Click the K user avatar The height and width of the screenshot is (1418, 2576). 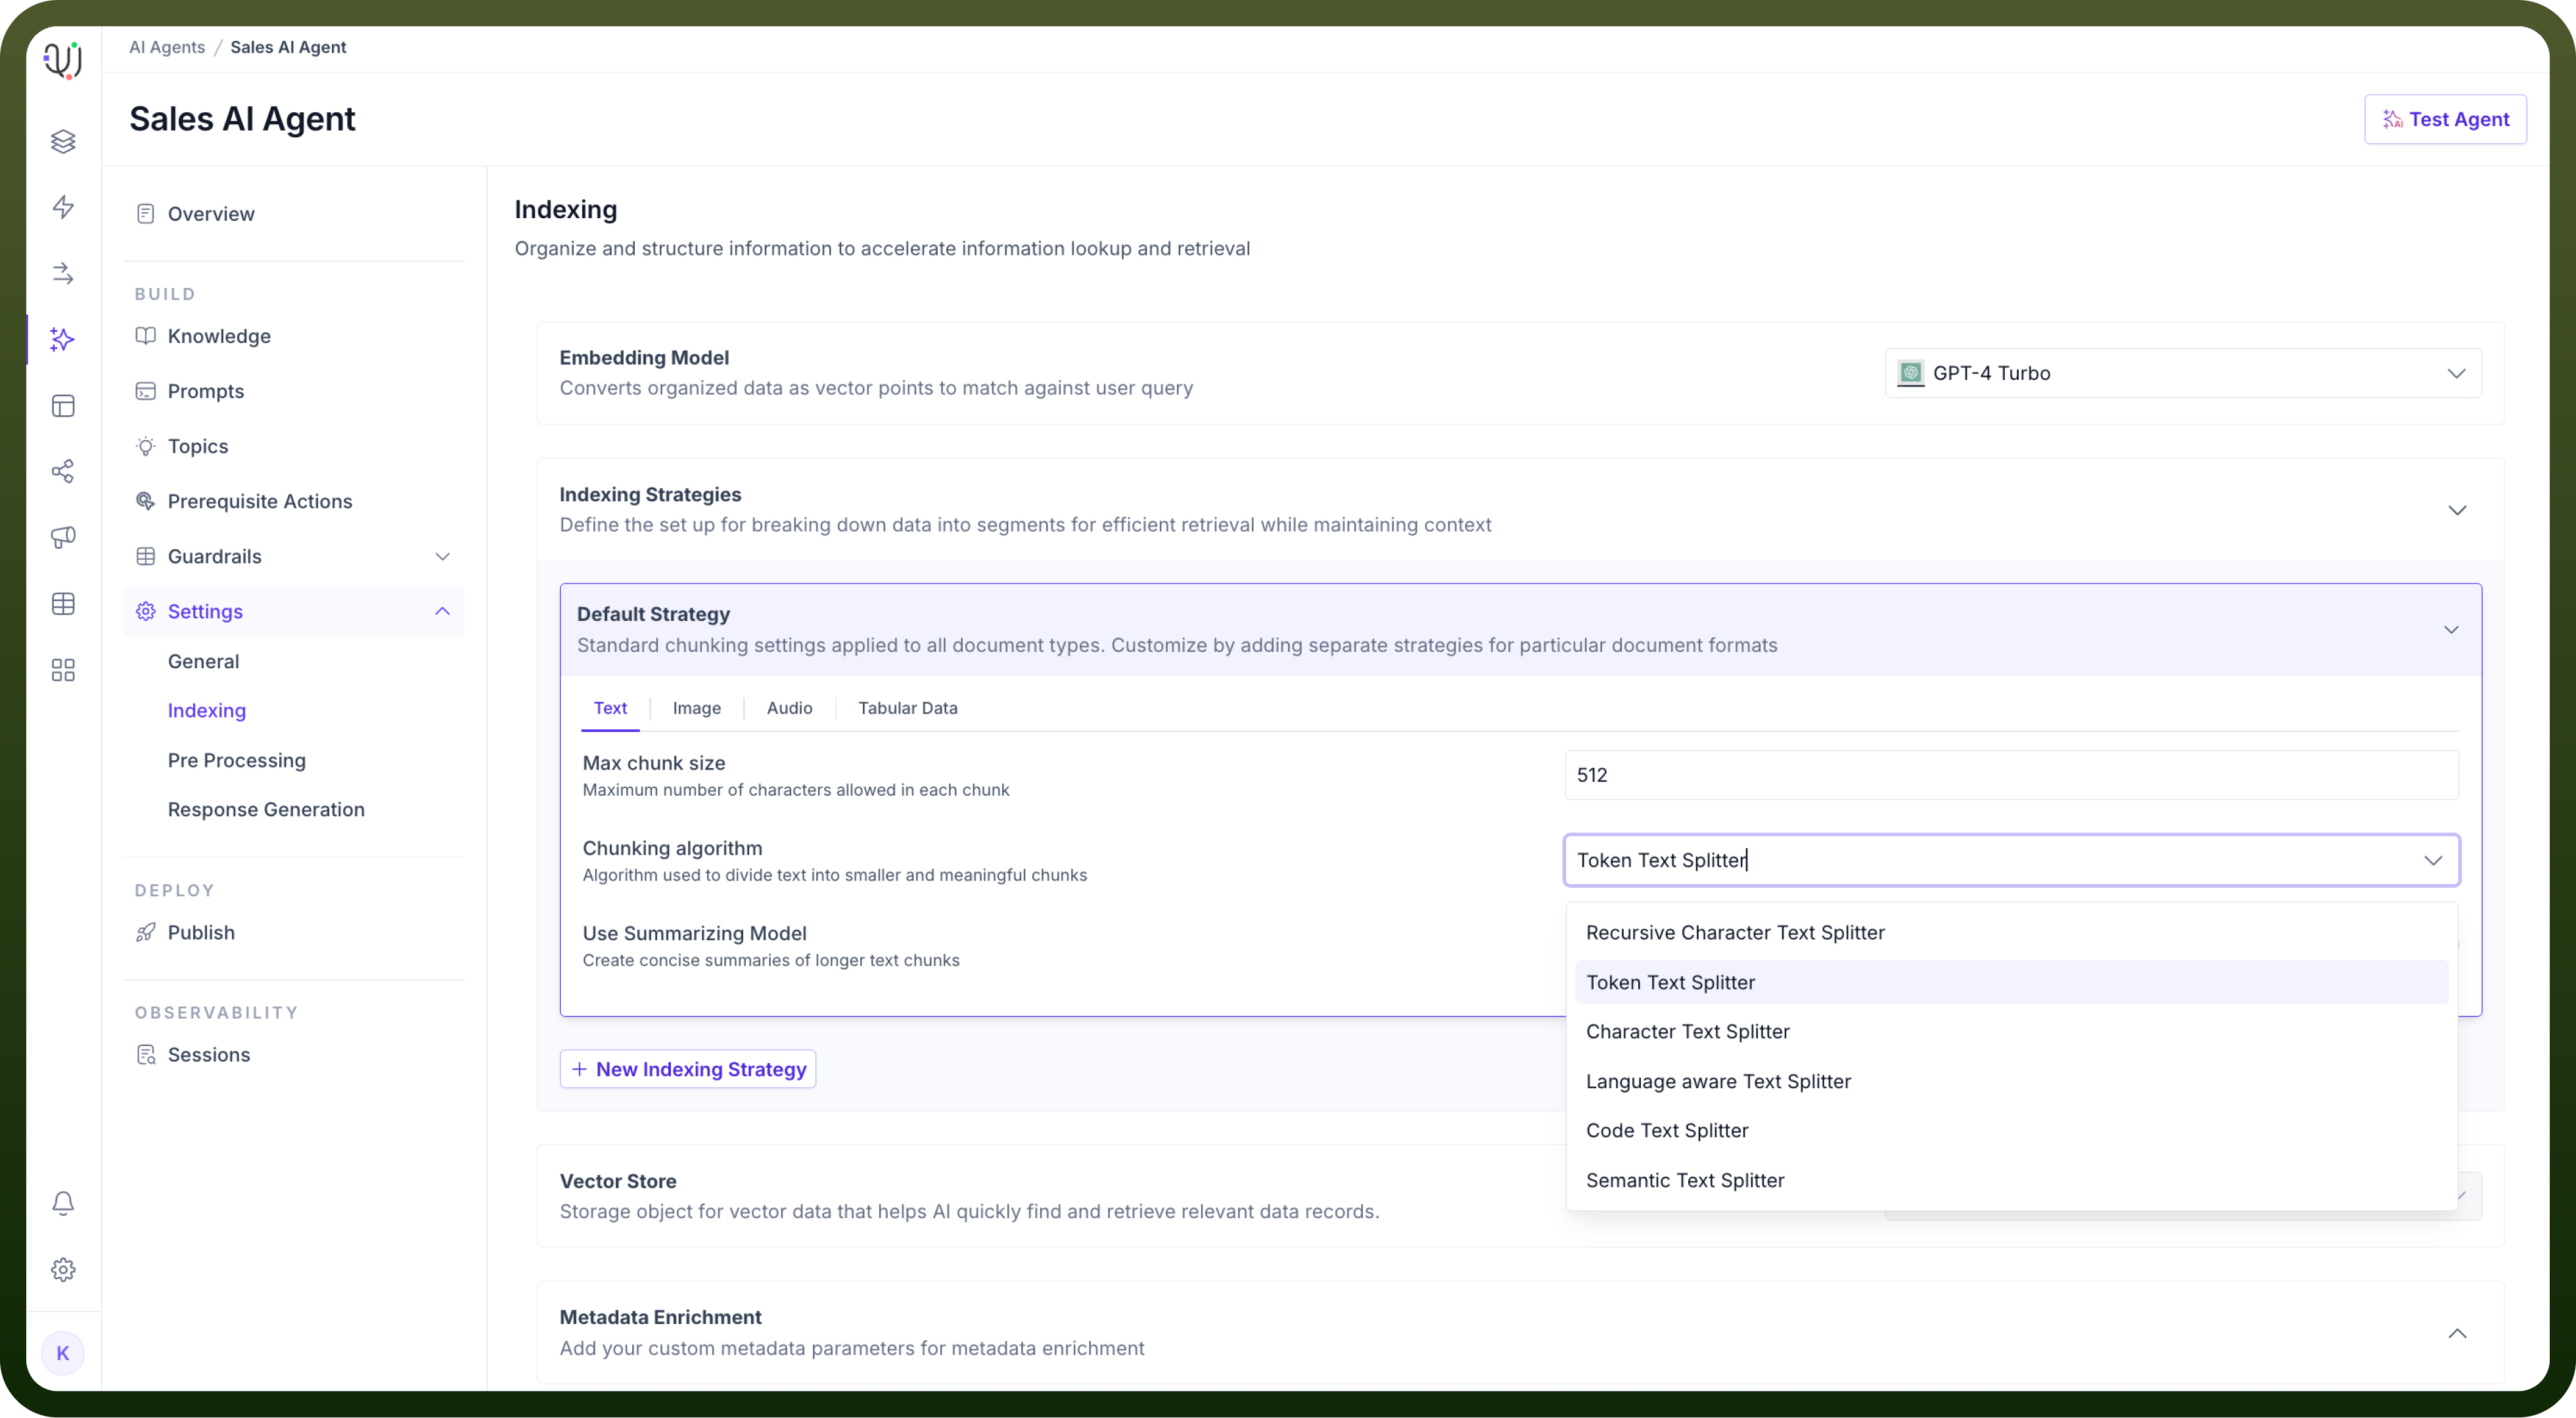click(63, 1353)
